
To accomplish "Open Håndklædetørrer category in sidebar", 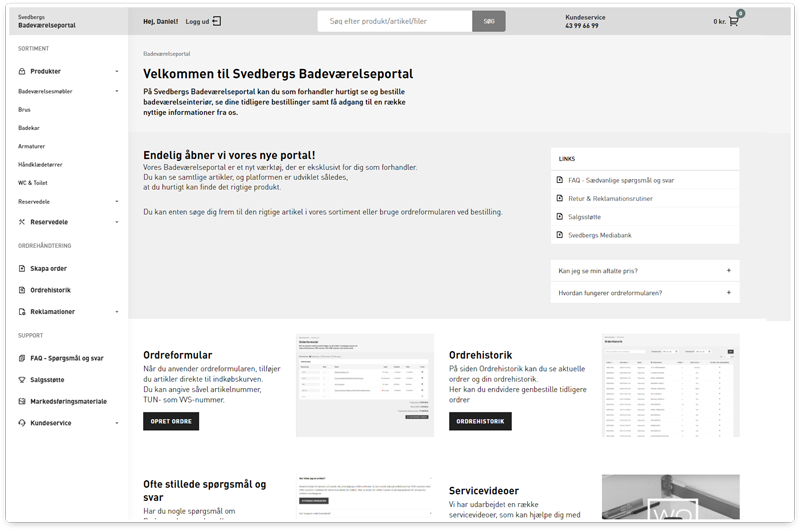I will pyautogui.click(x=40, y=165).
